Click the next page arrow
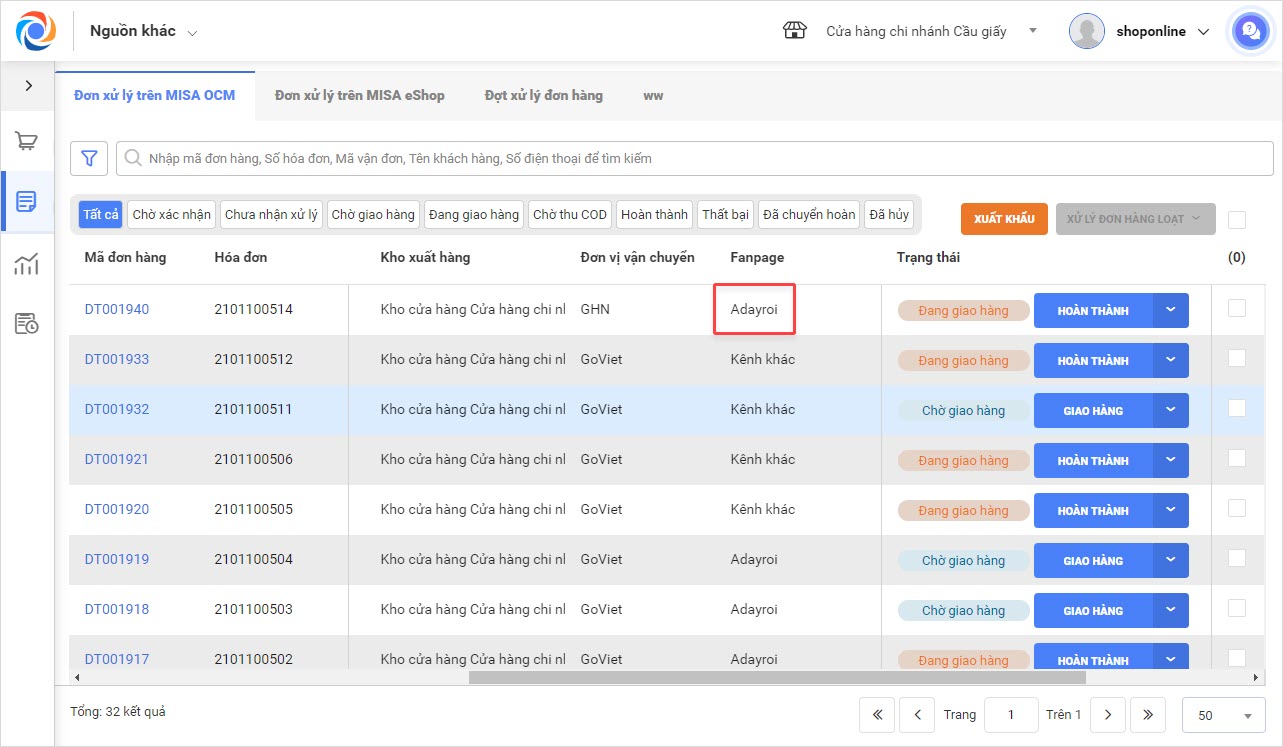This screenshot has height=747, width=1283. tap(1107, 715)
